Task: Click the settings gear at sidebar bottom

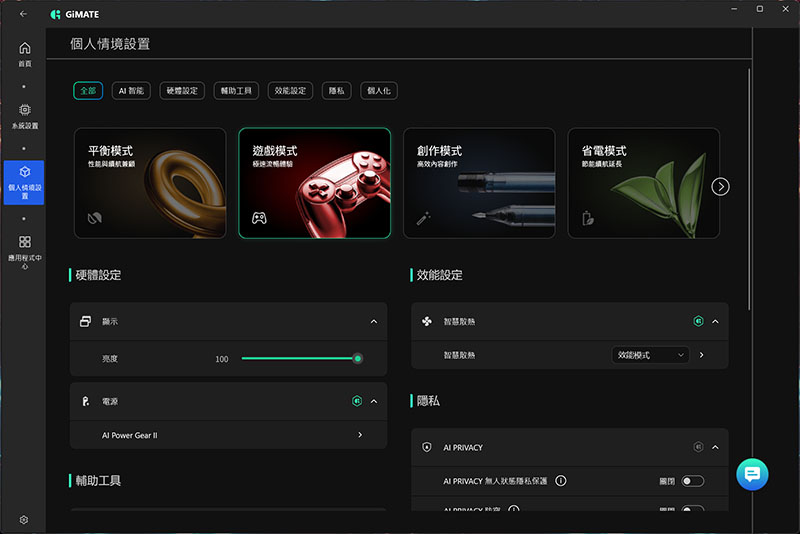Action: (x=24, y=520)
